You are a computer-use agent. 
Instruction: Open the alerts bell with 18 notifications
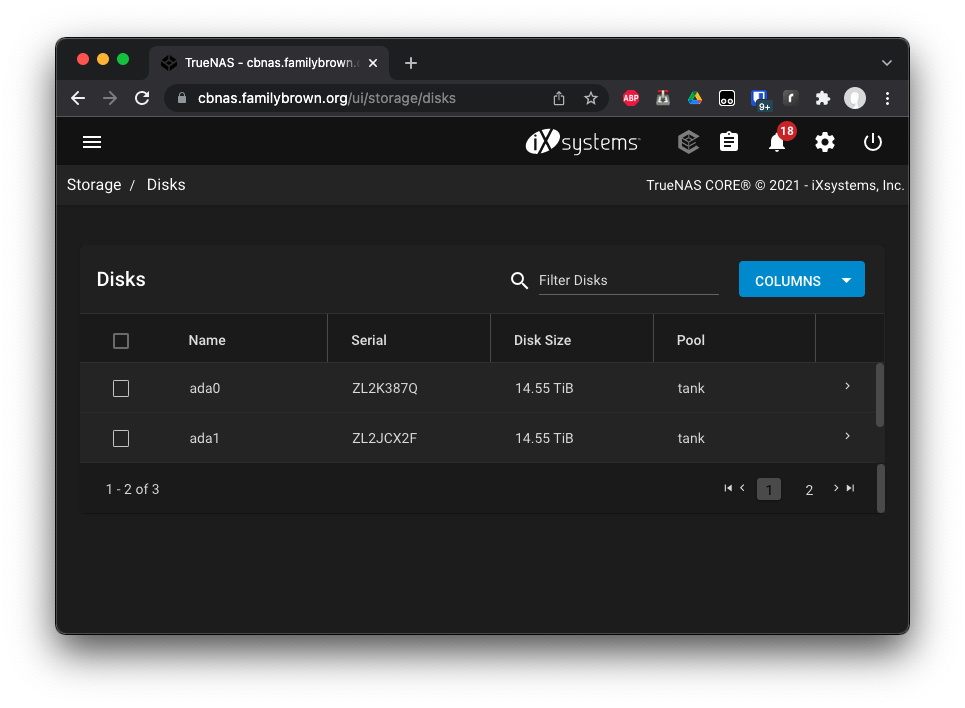coord(777,142)
